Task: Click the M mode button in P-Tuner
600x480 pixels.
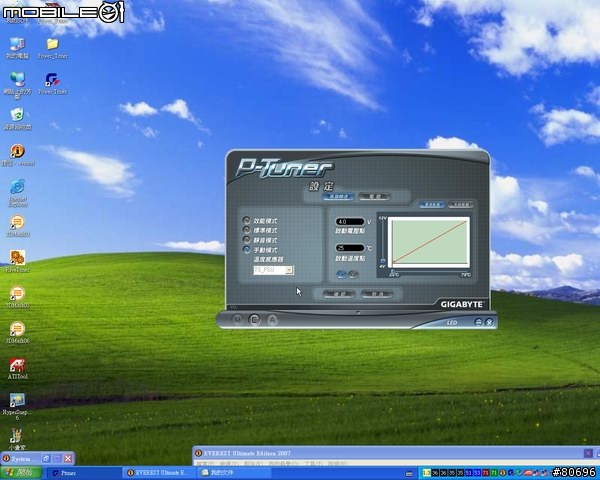Action: pyautogui.click(x=238, y=319)
